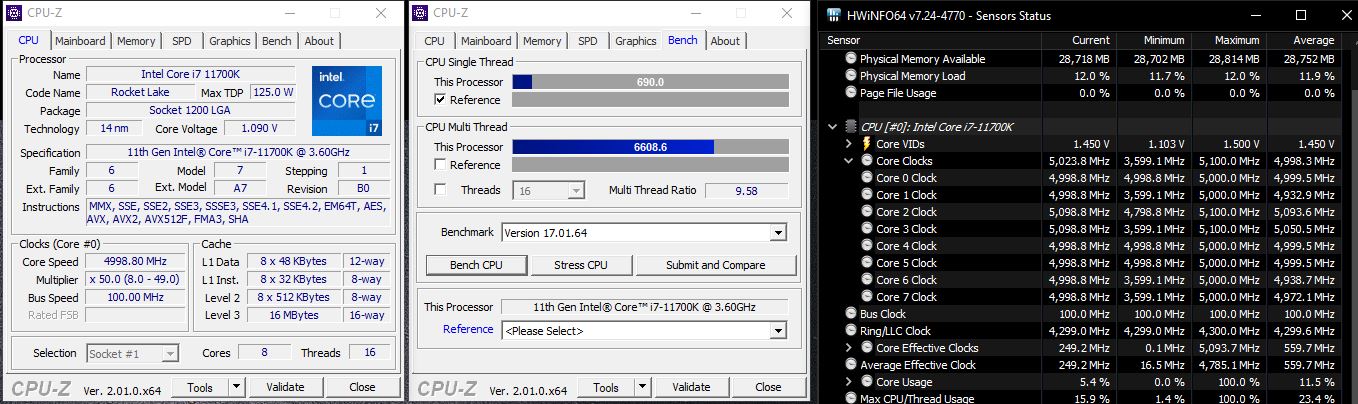Image resolution: width=1358 pixels, height=404 pixels.
Task: Click Validate in the left CPU-Z window
Action: [286, 387]
